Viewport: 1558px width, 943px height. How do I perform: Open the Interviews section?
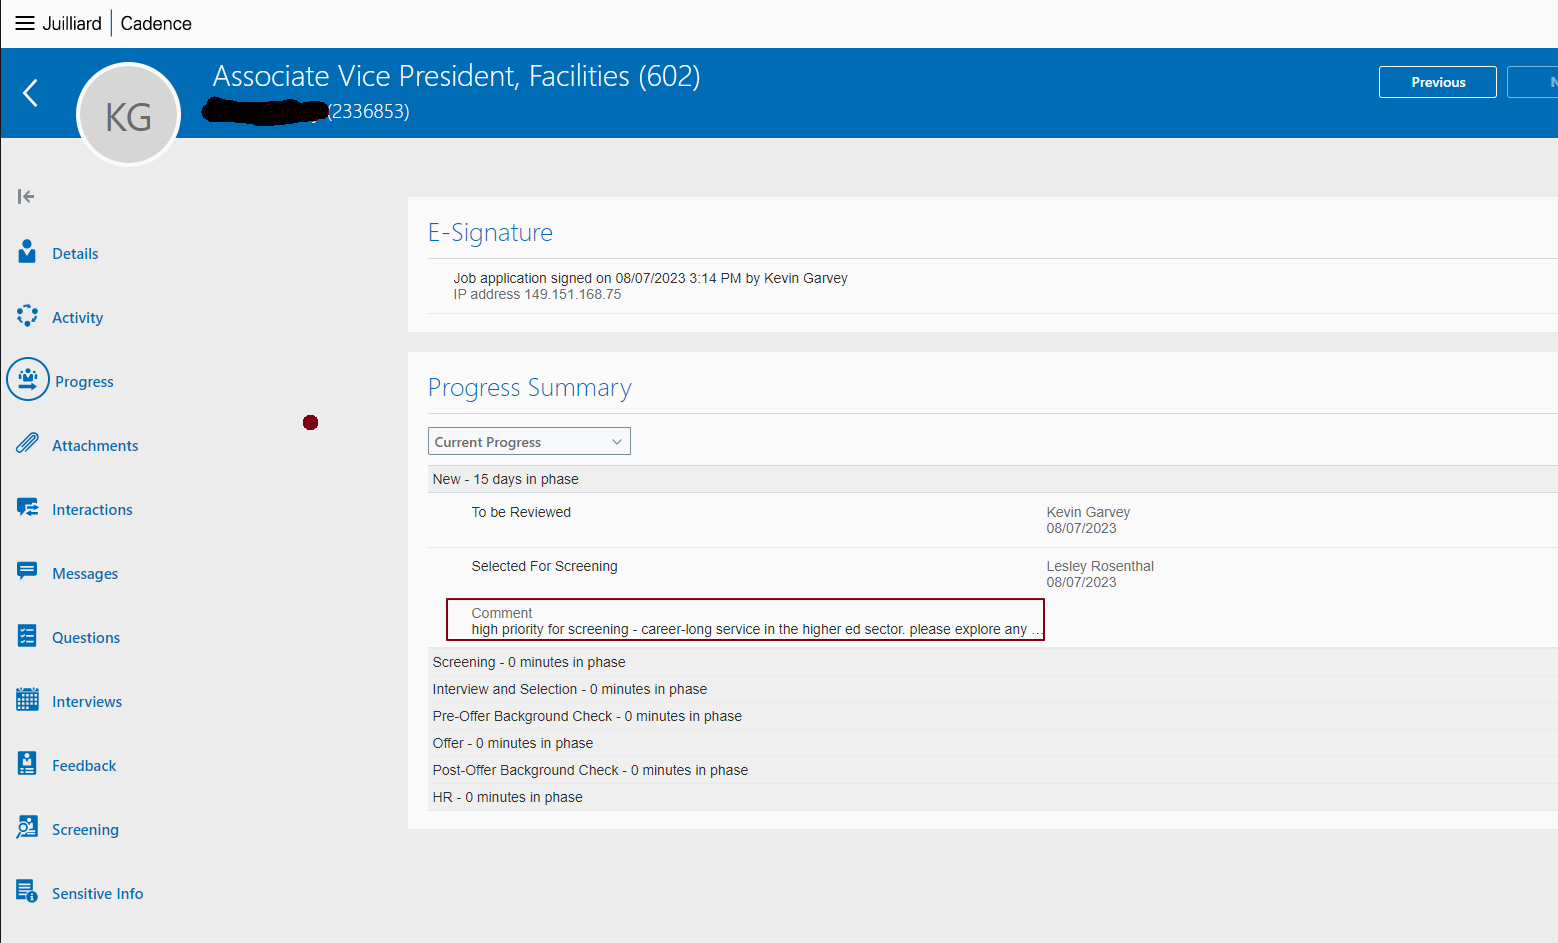pos(87,702)
